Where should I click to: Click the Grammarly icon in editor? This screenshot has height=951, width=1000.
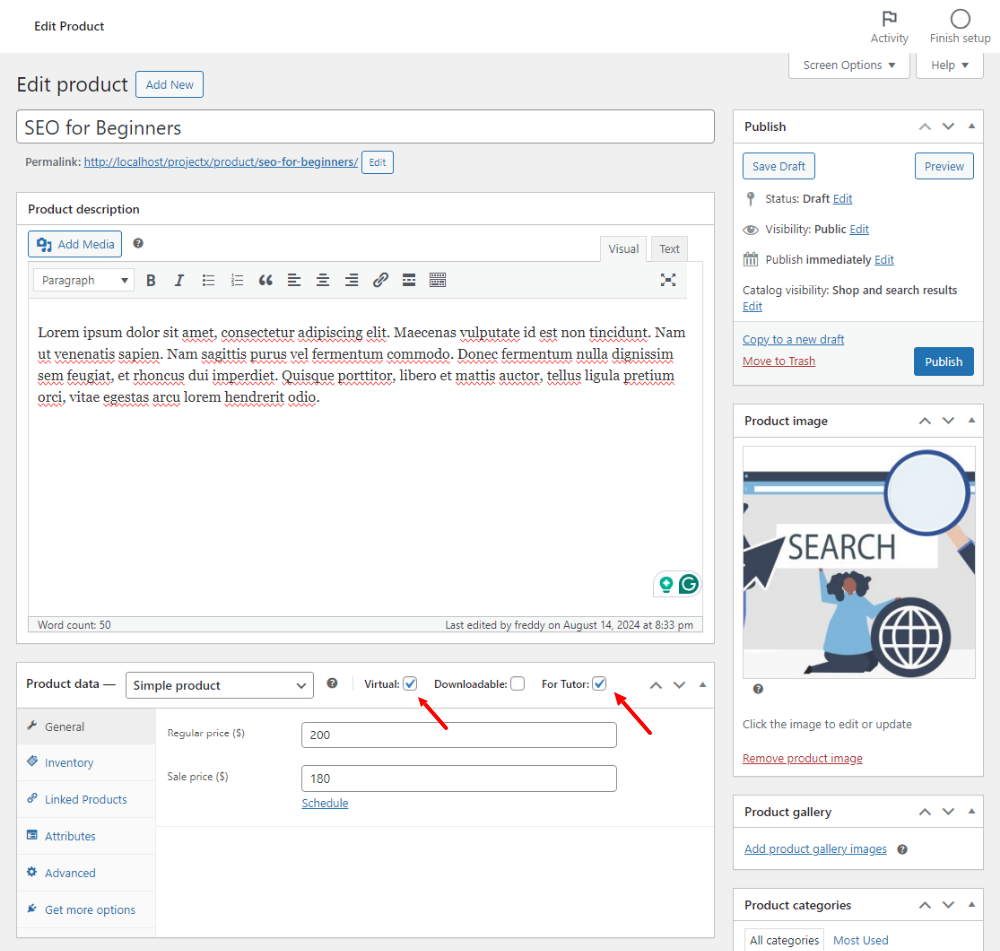coord(689,584)
